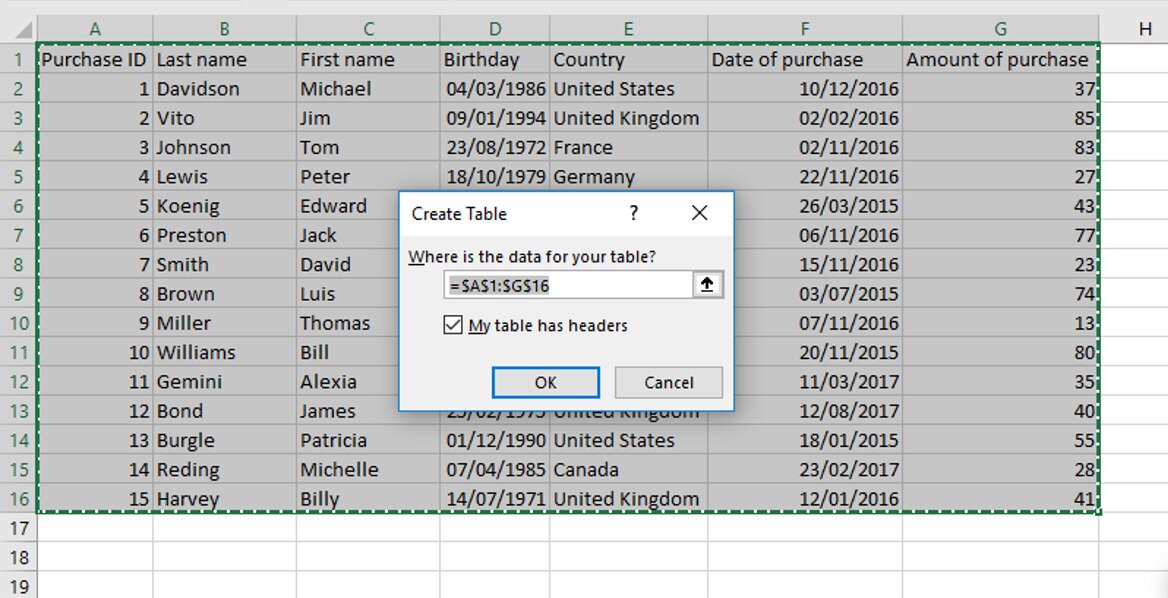Select column G header
1168x598 pixels.
[x=1000, y=29]
